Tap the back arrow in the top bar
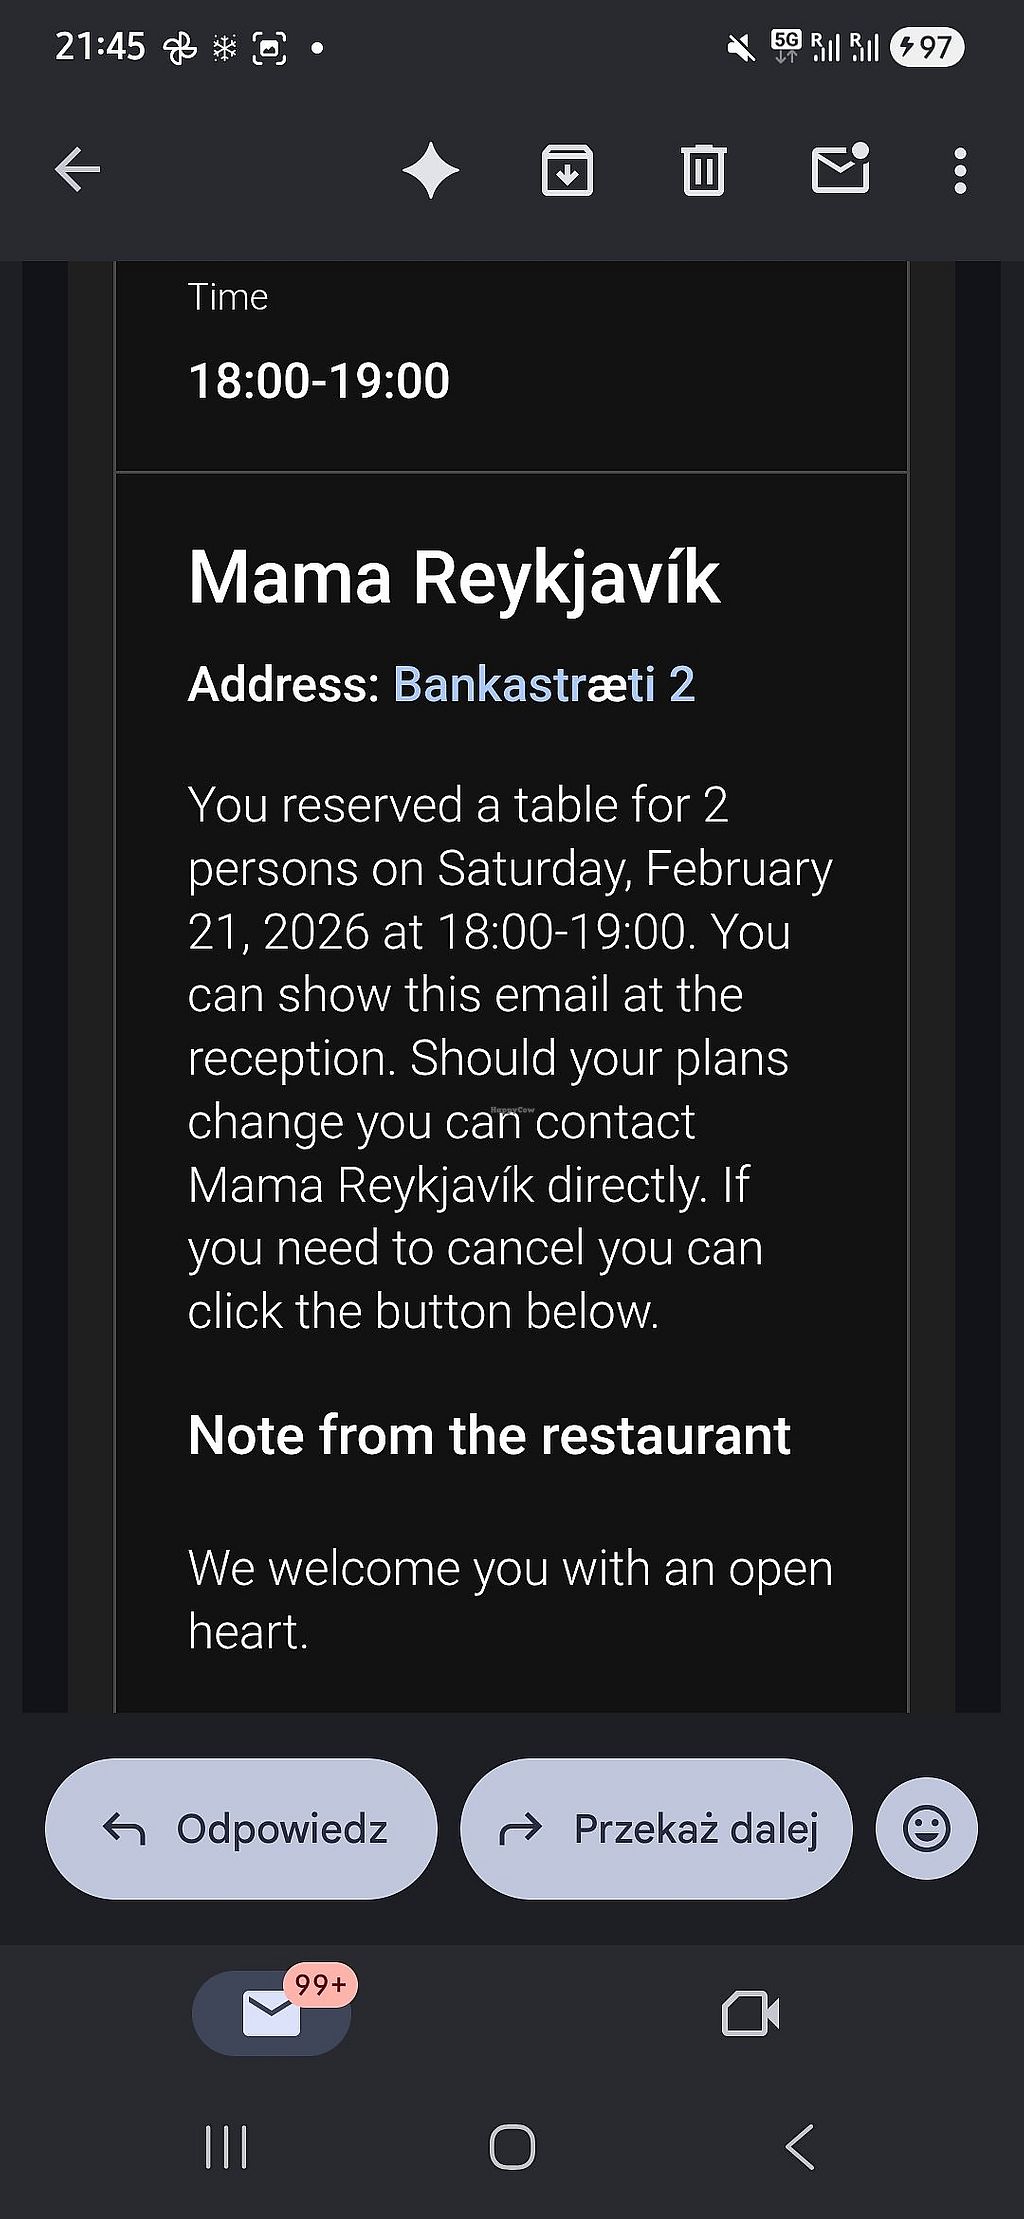Viewport: 1024px width, 2219px height. tap(77, 169)
